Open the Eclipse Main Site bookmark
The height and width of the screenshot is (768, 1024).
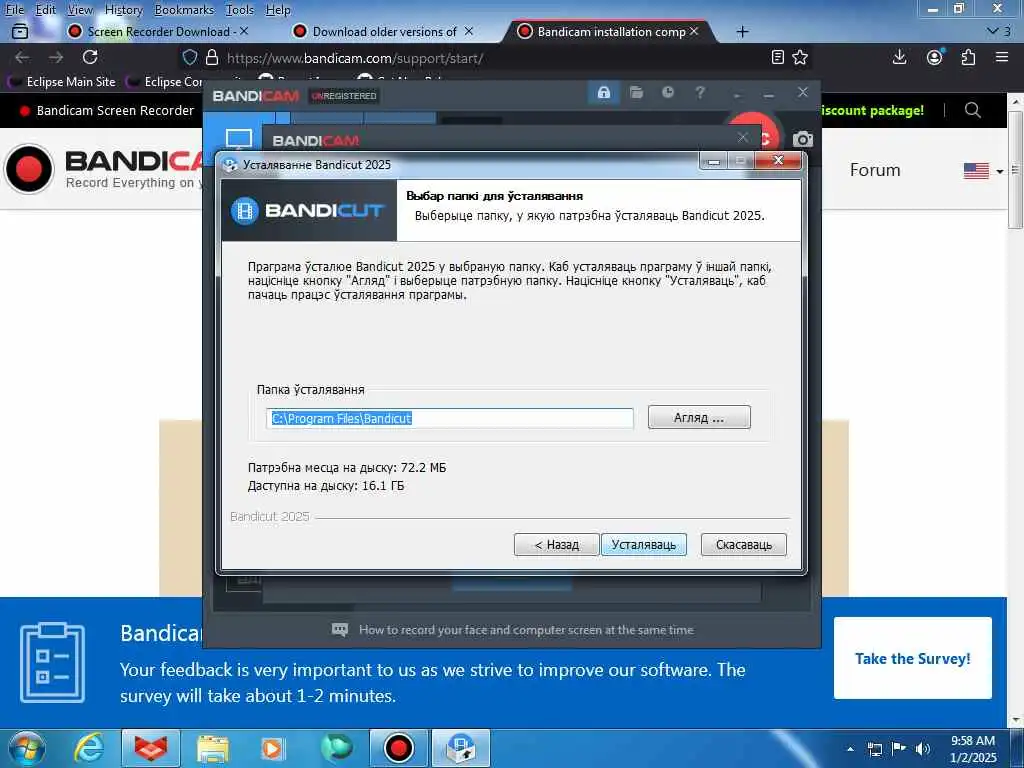coord(62,82)
